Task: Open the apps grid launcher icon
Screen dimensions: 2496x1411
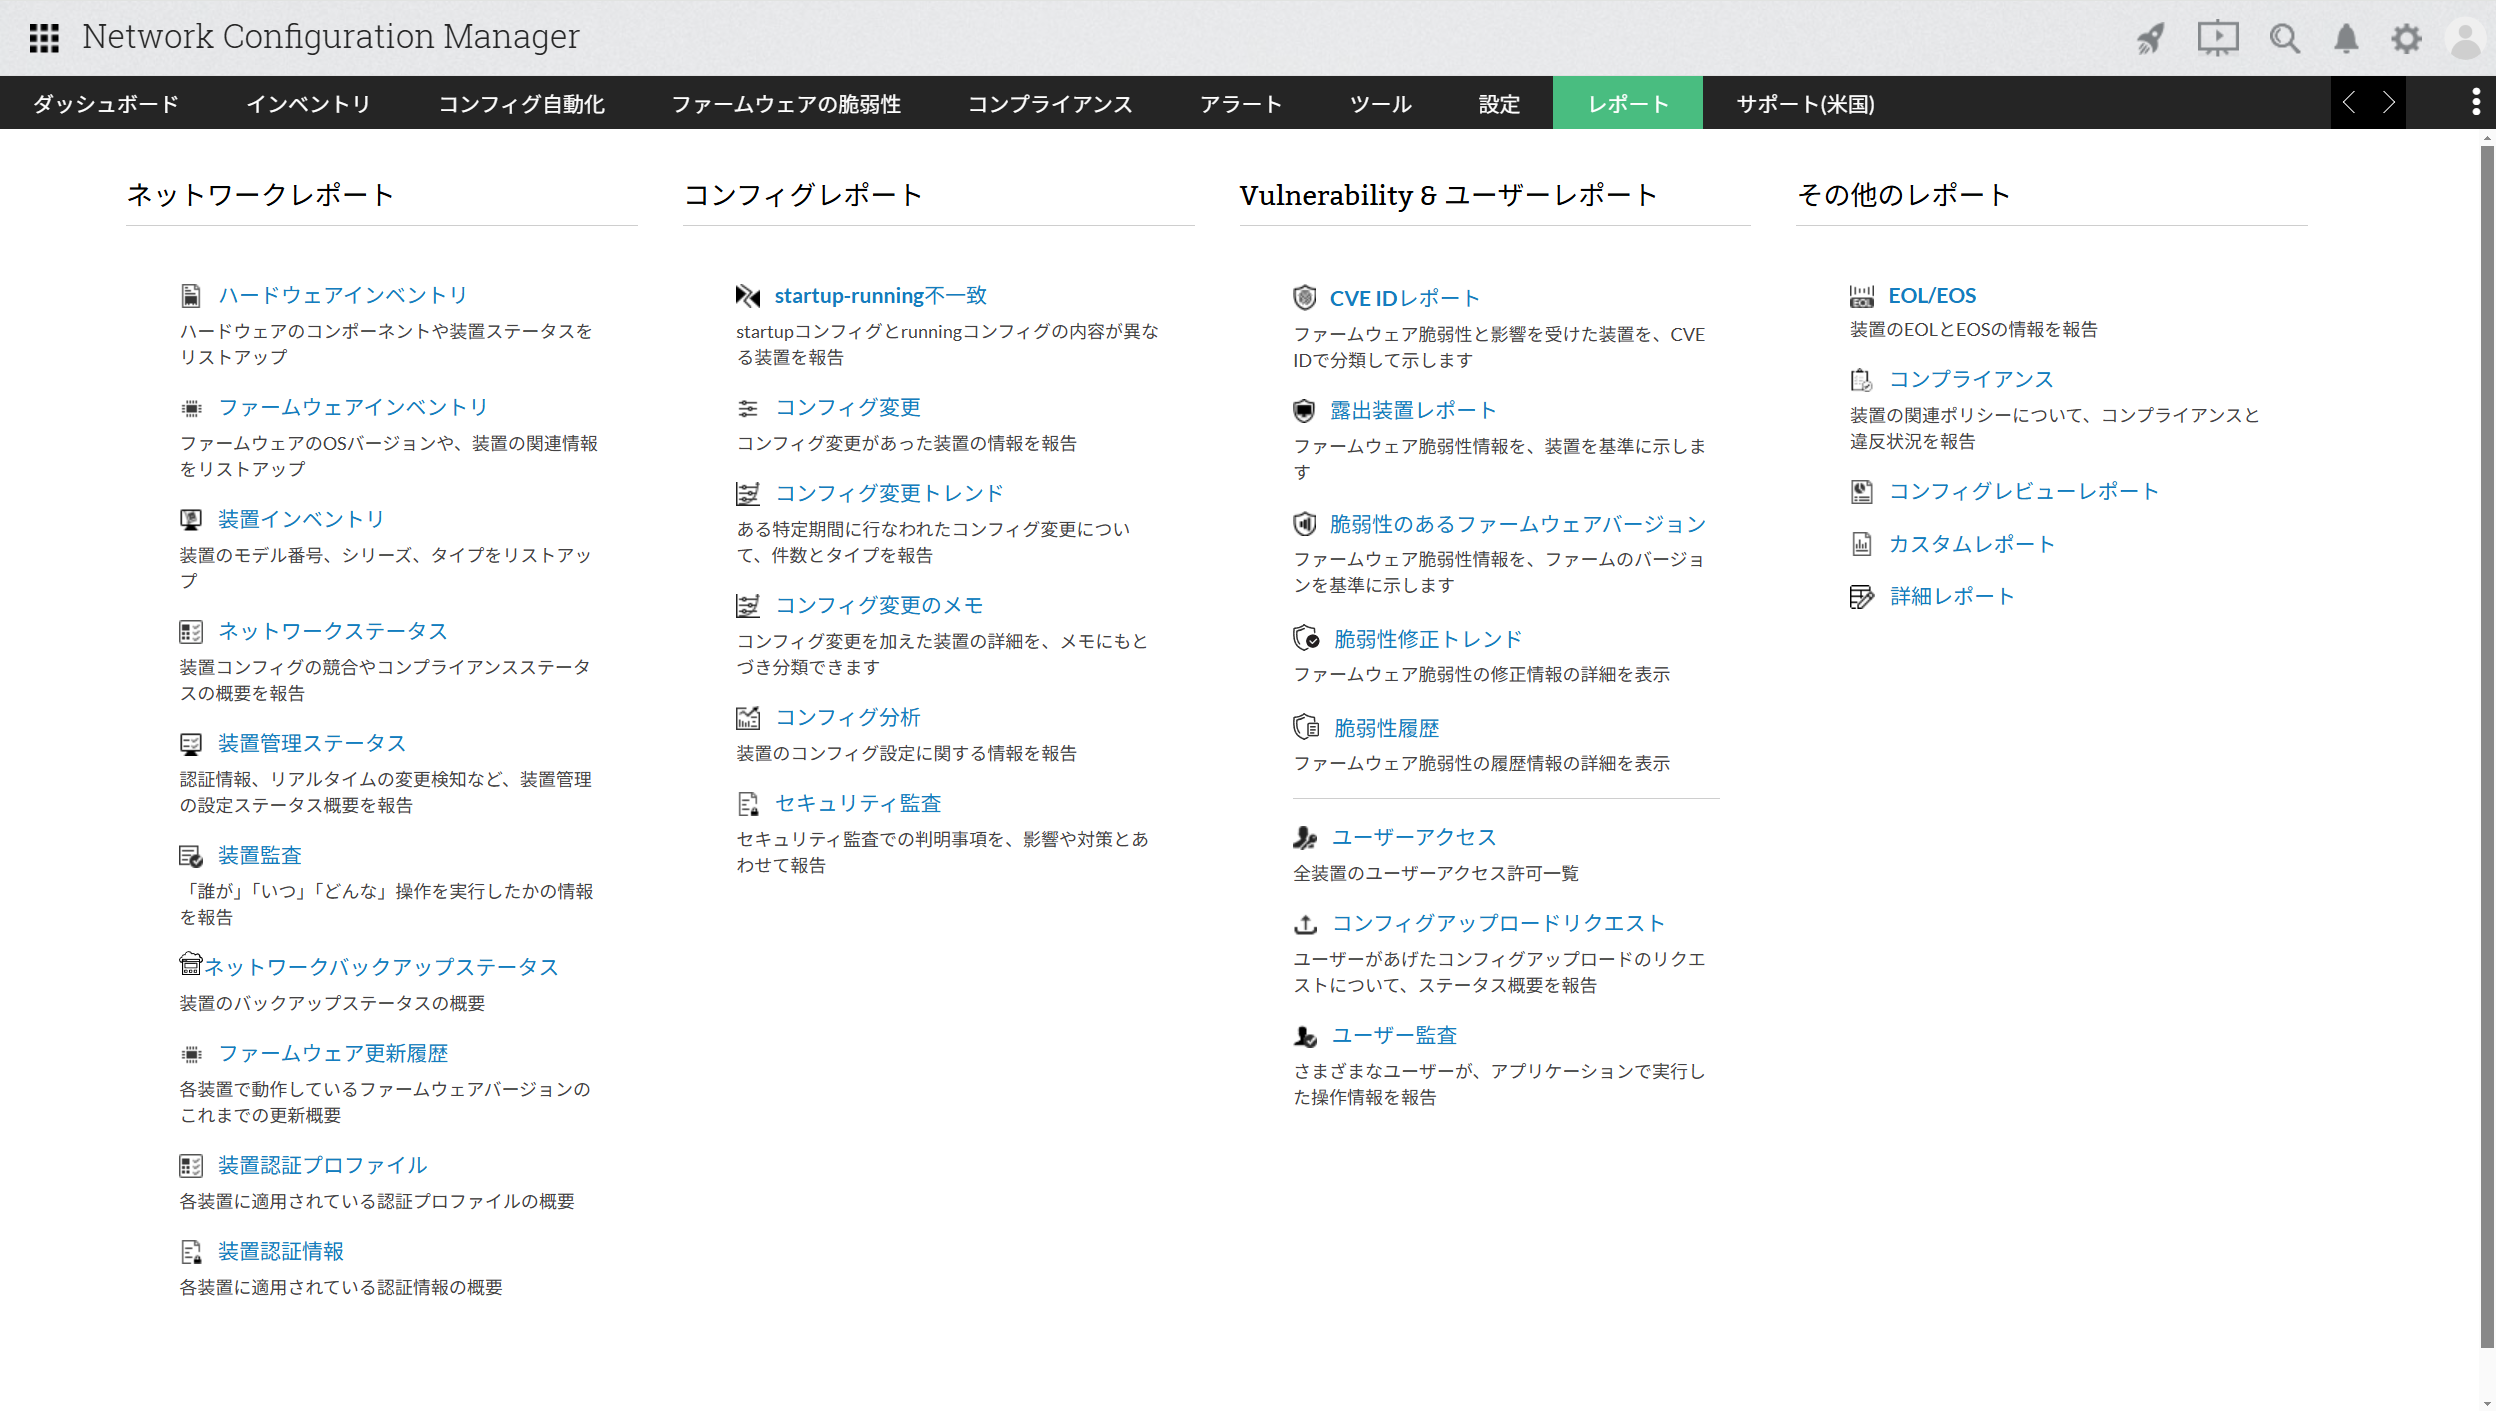Action: [44, 38]
